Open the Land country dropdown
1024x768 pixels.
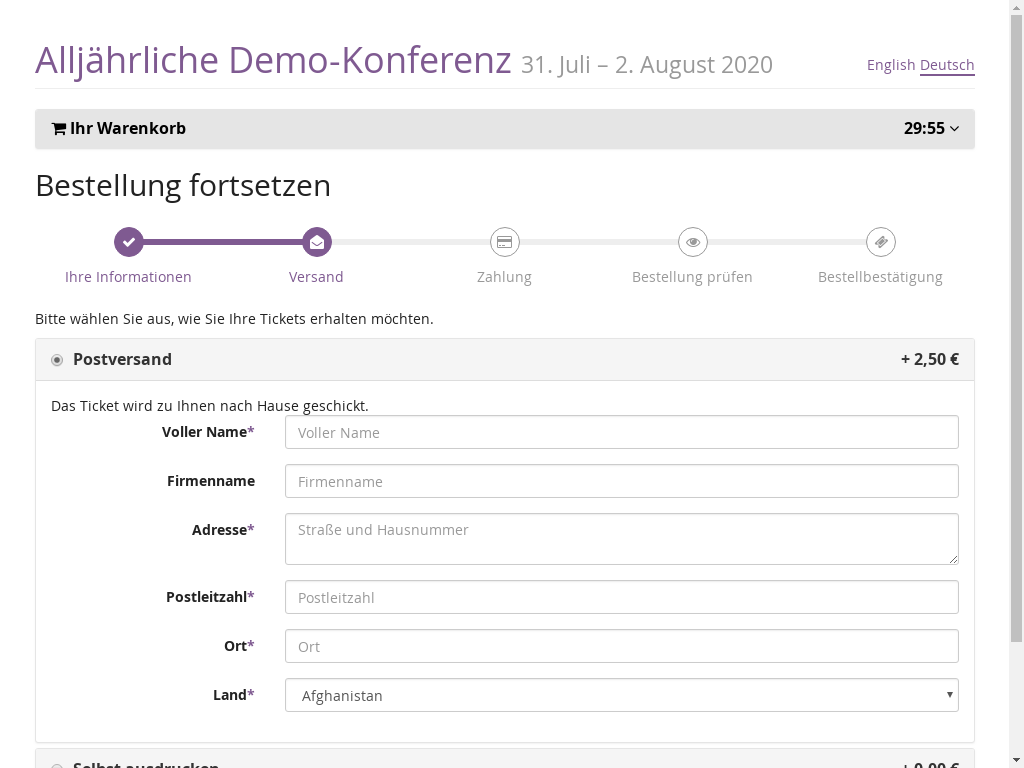[x=621, y=695]
